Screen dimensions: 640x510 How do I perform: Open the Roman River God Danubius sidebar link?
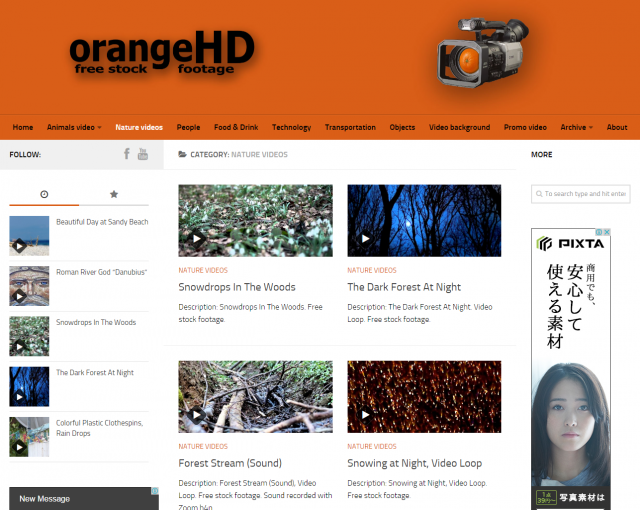101,272
